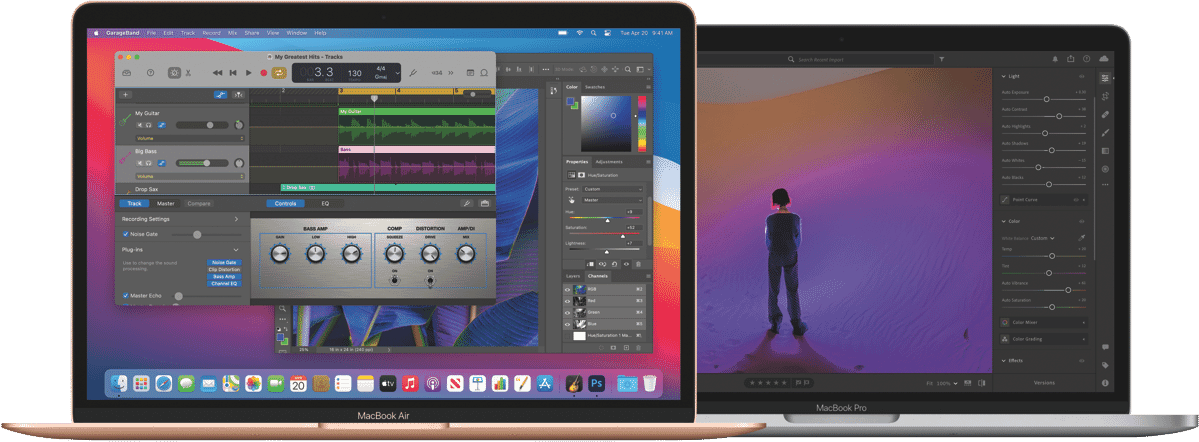Image resolution: width=1199 pixels, height=442 pixels.
Task: Collapse the Plug-ins section
Action: pyautogui.click(x=236, y=249)
